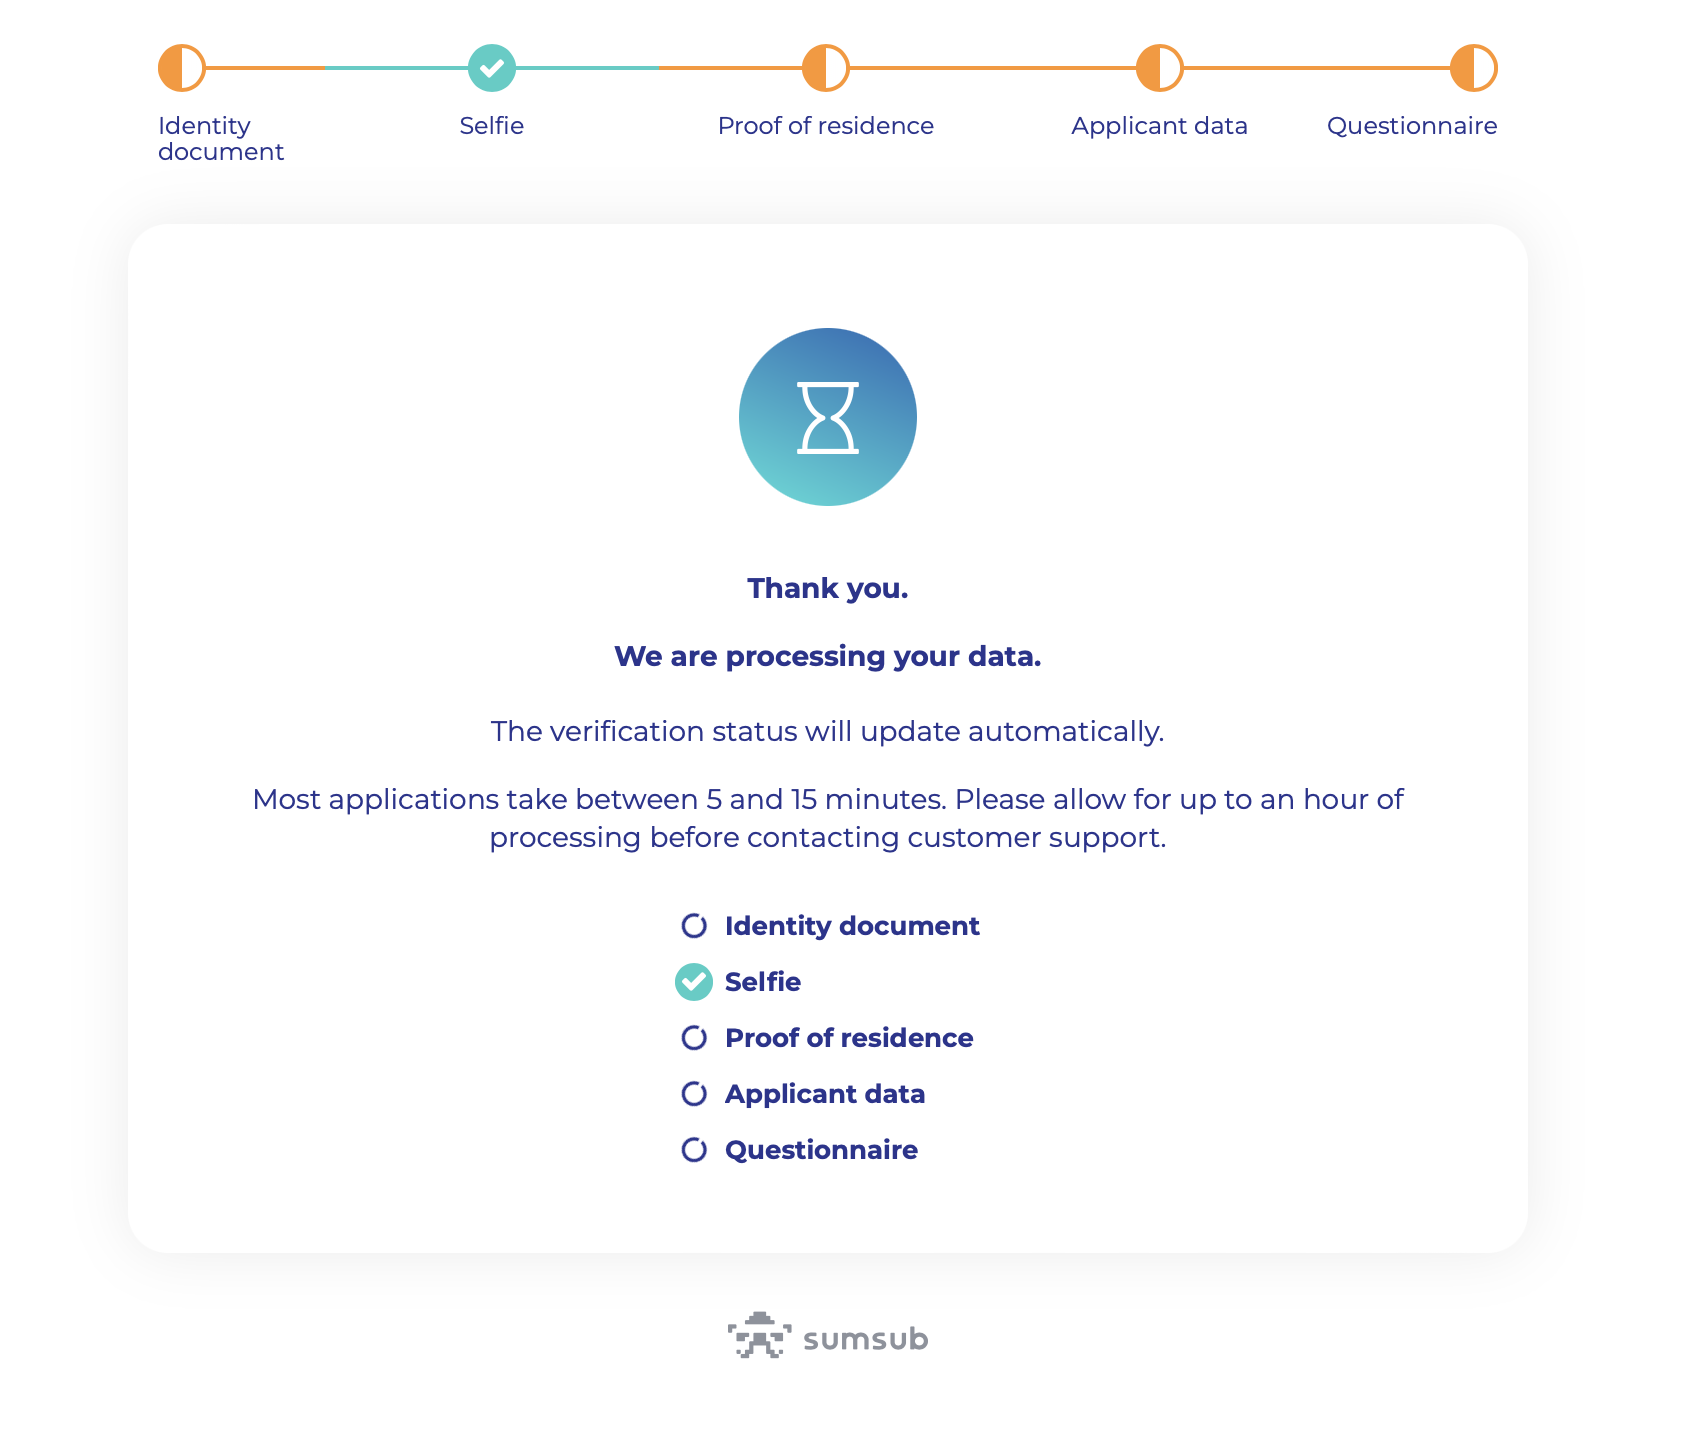Select the Identity document label in stepper

(221, 139)
